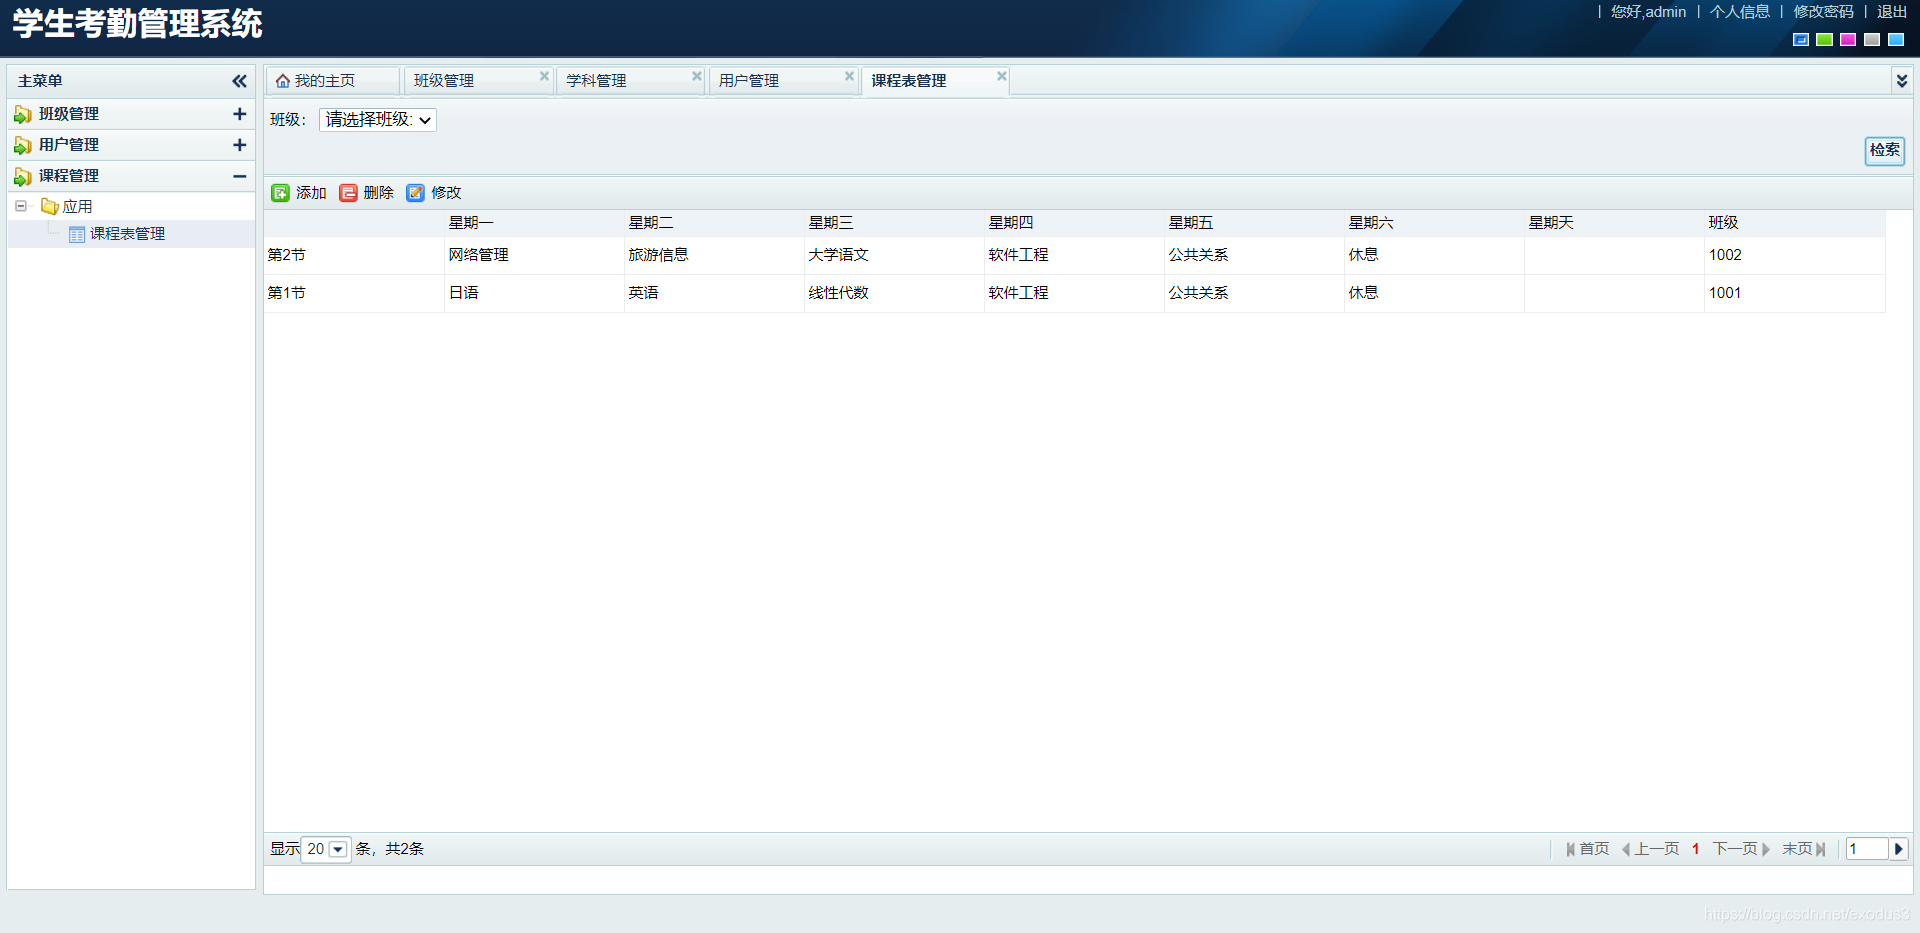Open the 修改密码 link
This screenshot has width=1920, height=933.
1823,12
